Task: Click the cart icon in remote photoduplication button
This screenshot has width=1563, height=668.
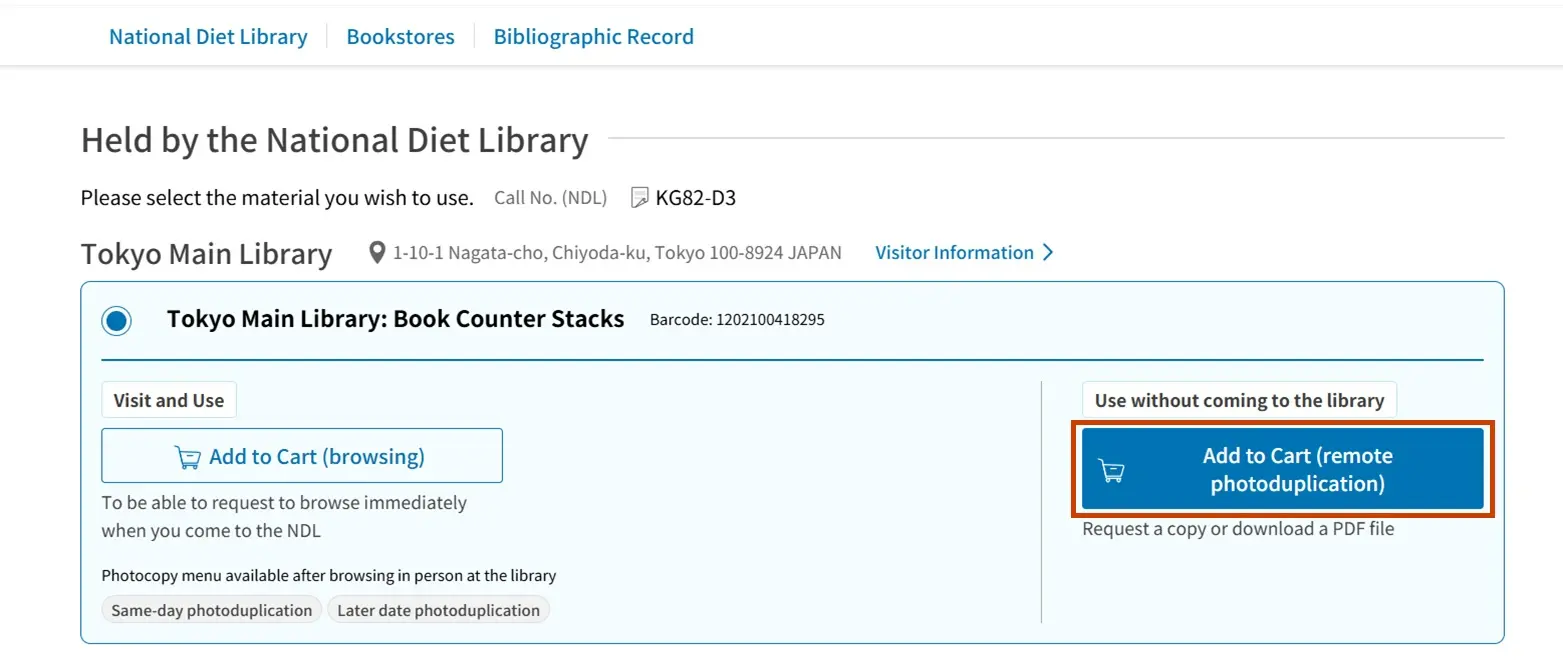Action: [1112, 471]
